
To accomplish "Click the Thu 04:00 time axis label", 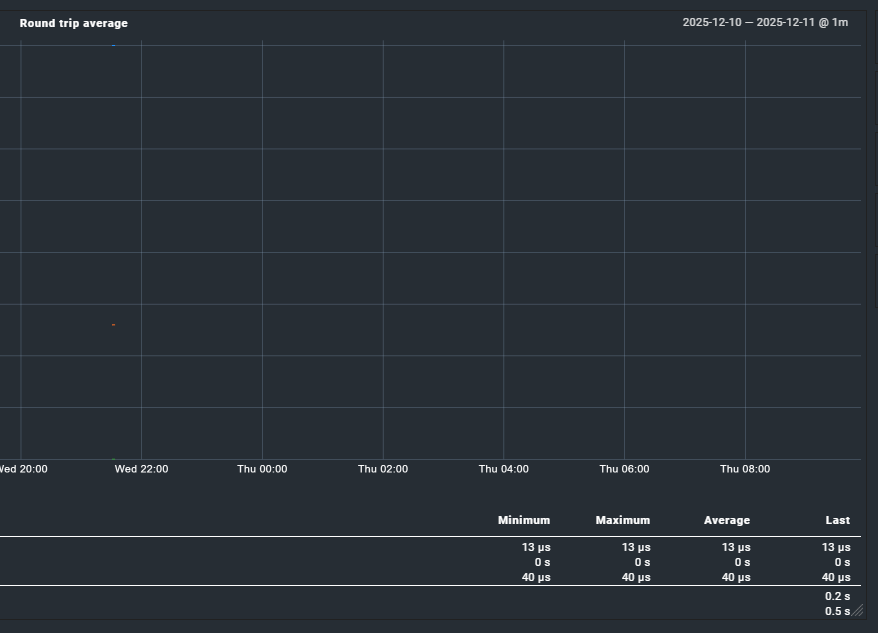I will 503,469.
